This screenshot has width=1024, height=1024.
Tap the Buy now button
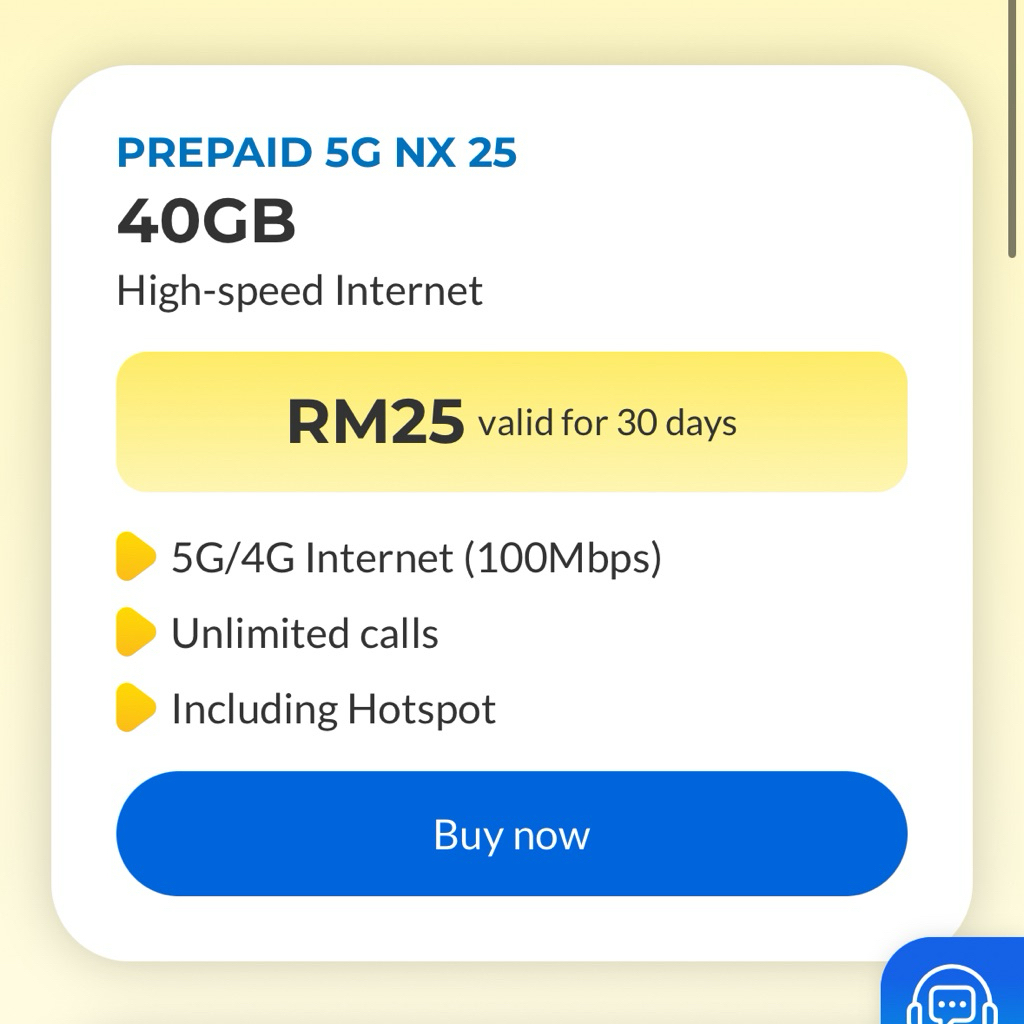[x=511, y=834]
